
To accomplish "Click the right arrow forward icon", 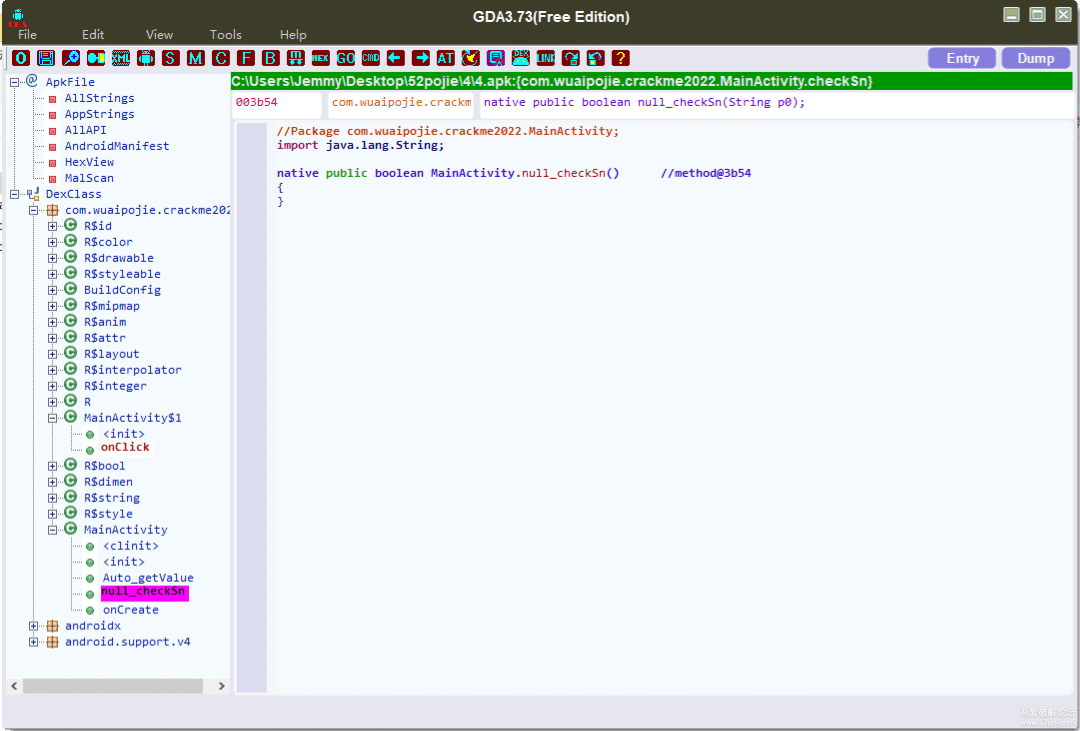I will (421, 58).
